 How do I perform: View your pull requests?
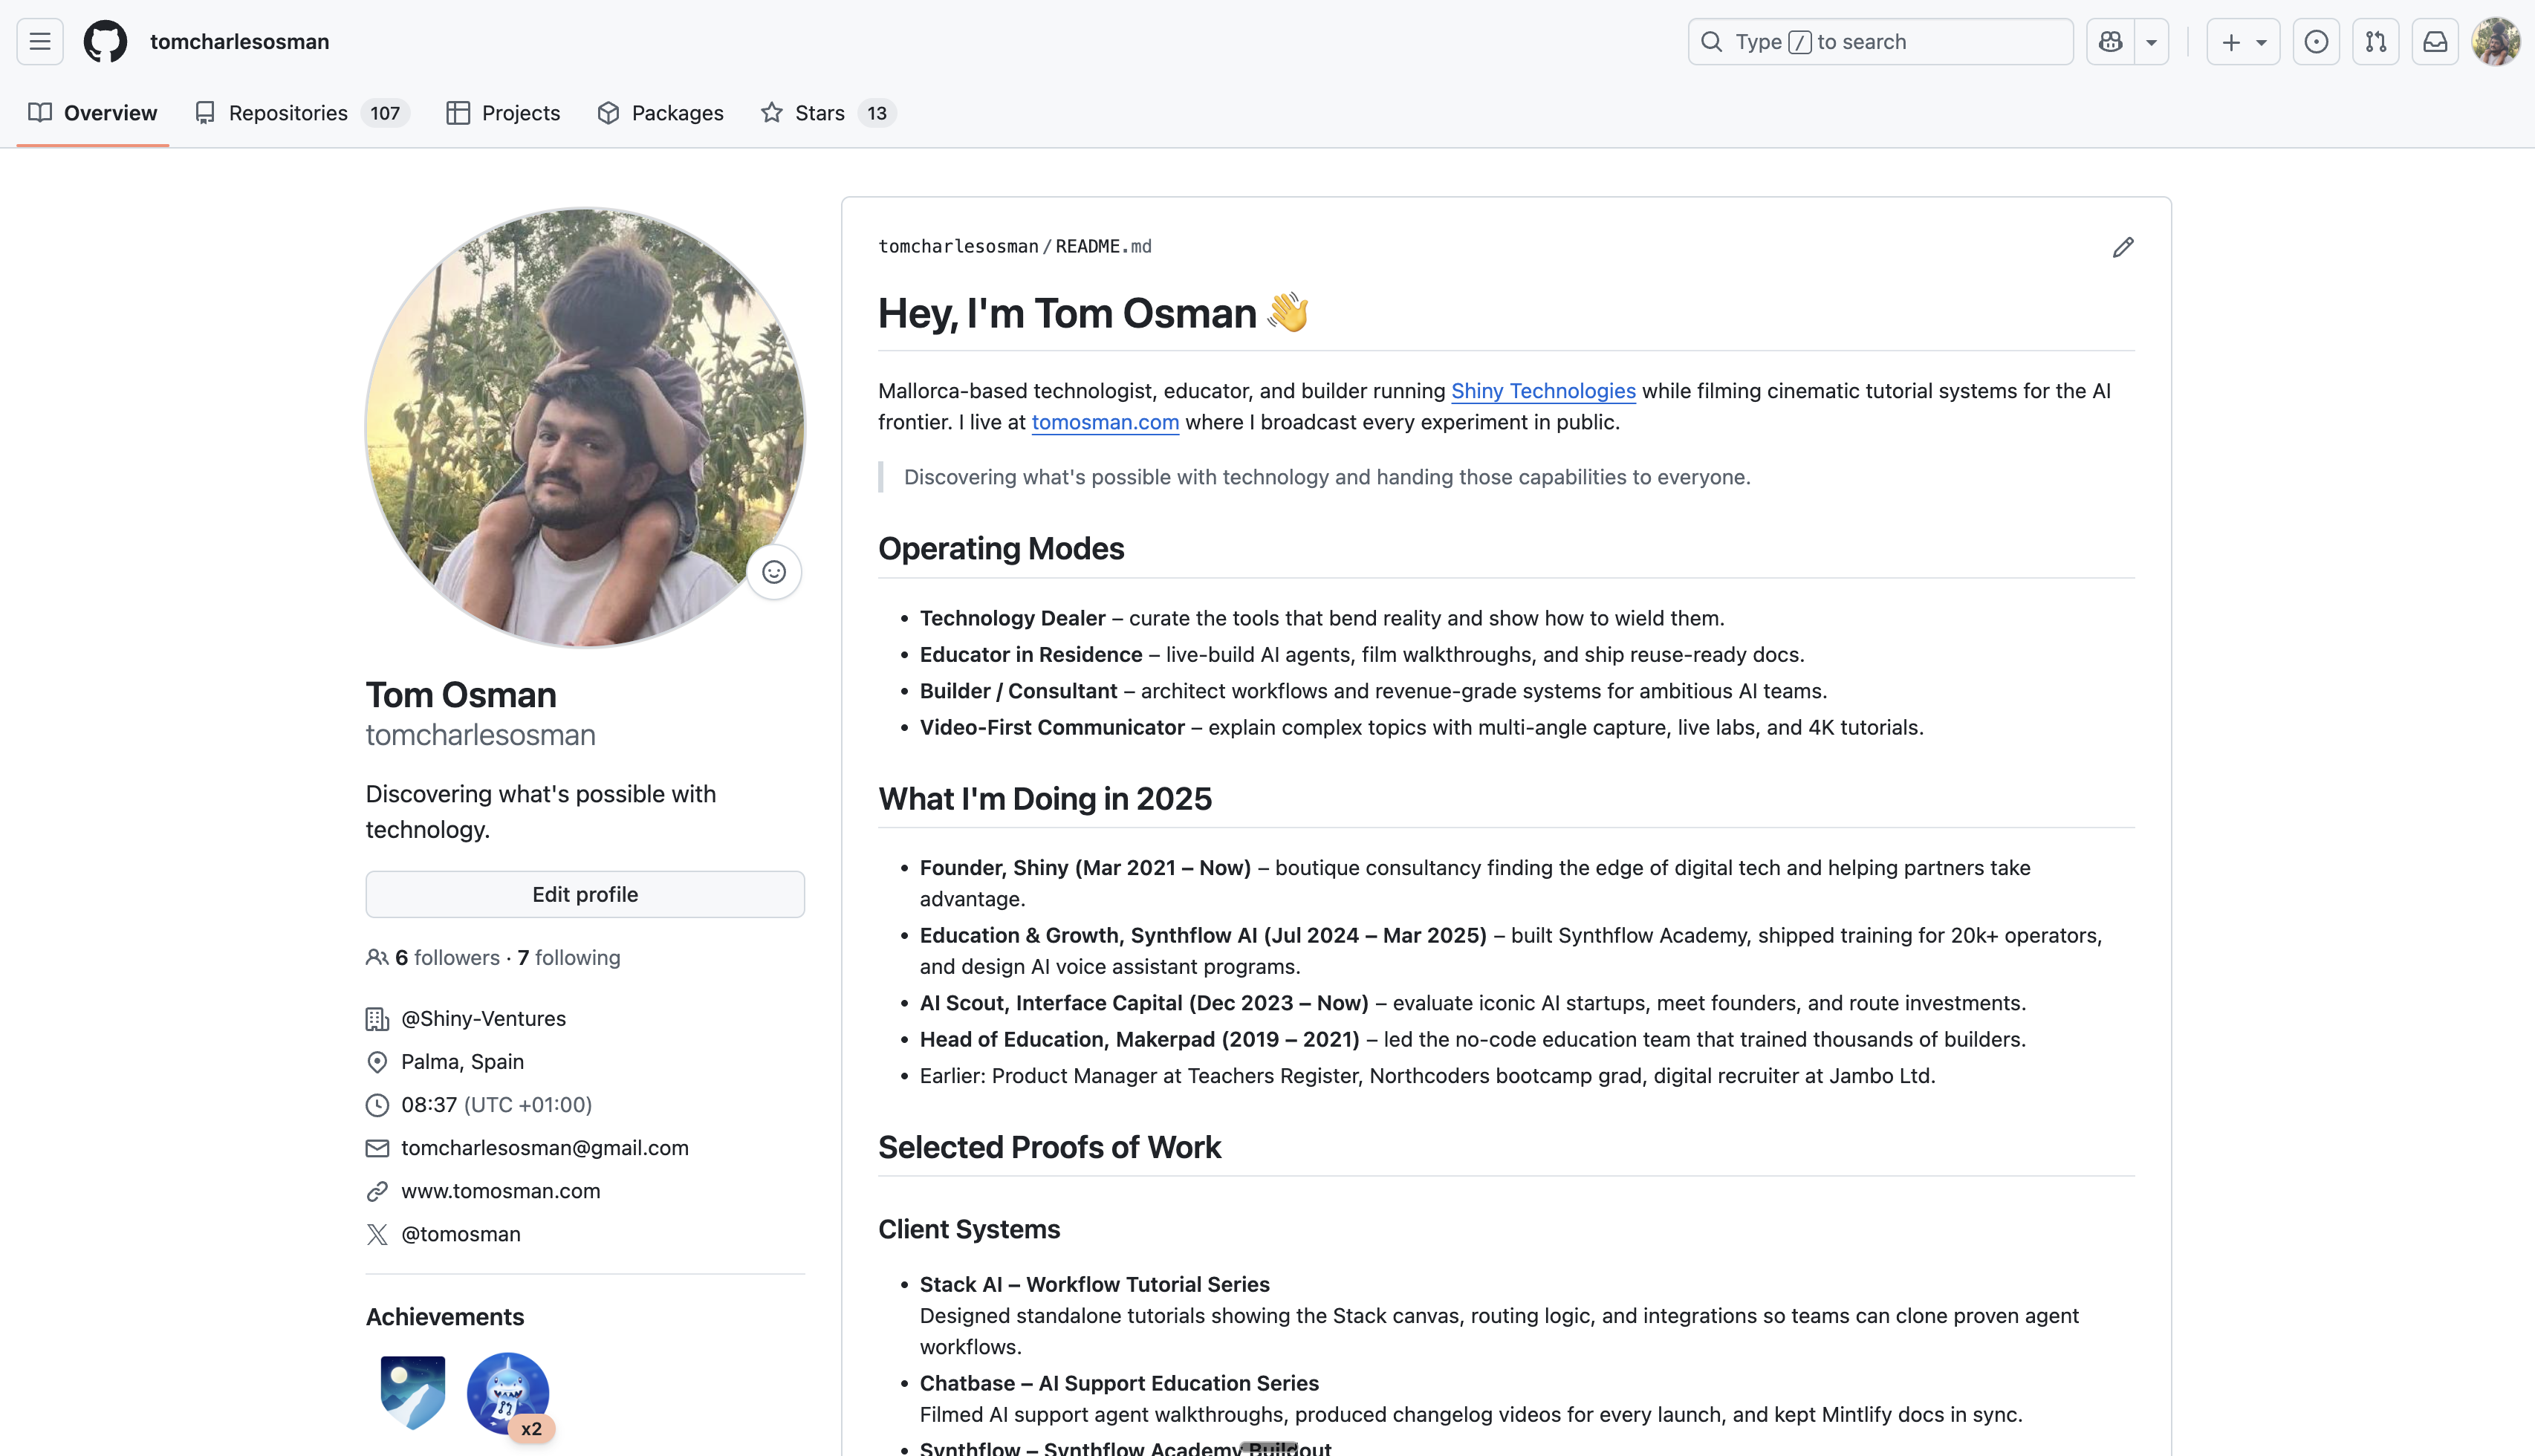click(2376, 41)
